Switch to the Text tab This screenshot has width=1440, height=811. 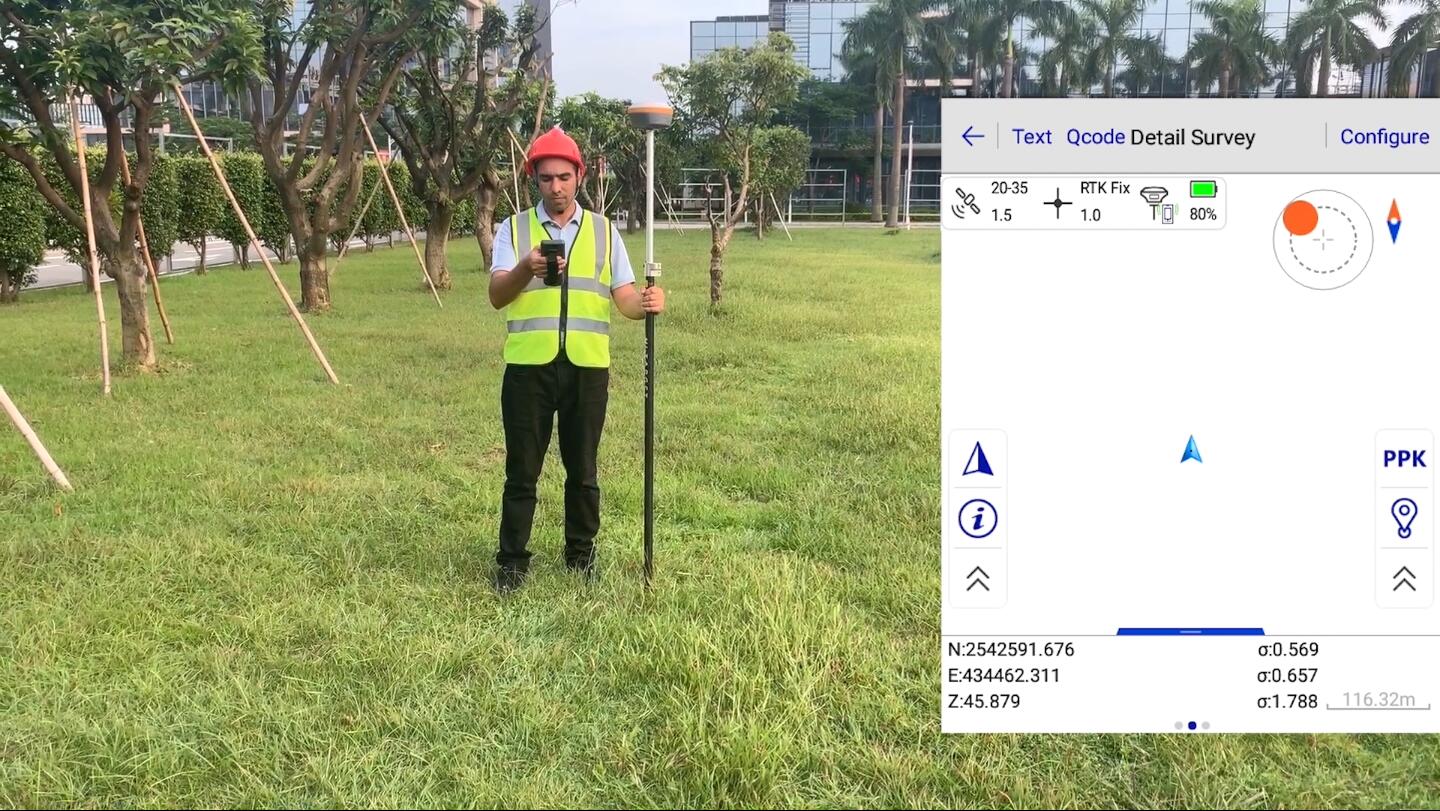pyautogui.click(x=1031, y=137)
